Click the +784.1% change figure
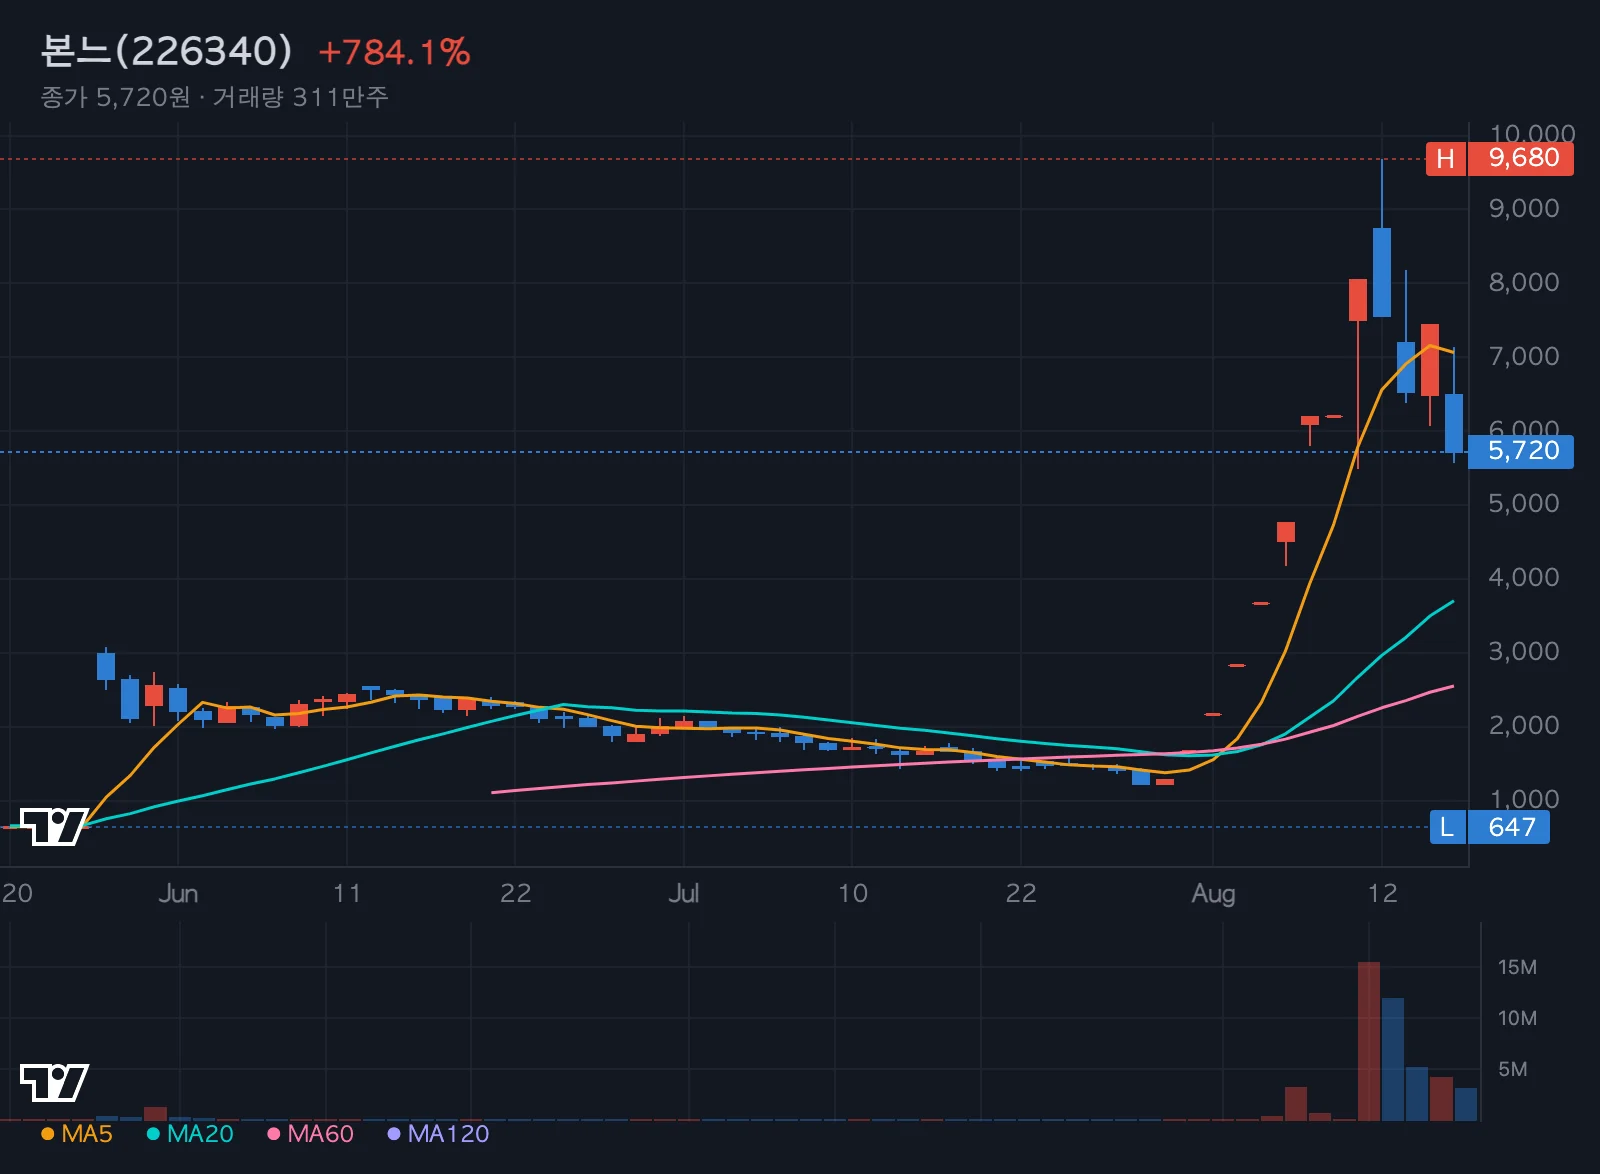 tap(394, 52)
